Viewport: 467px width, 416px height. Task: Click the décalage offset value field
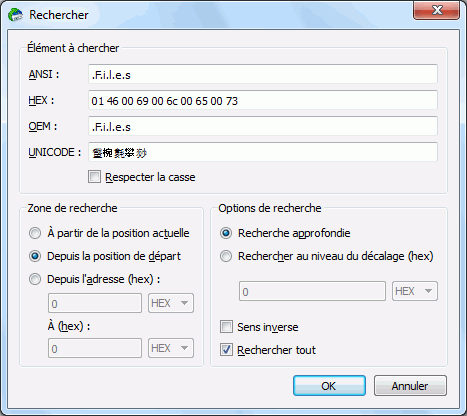coord(312,291)
